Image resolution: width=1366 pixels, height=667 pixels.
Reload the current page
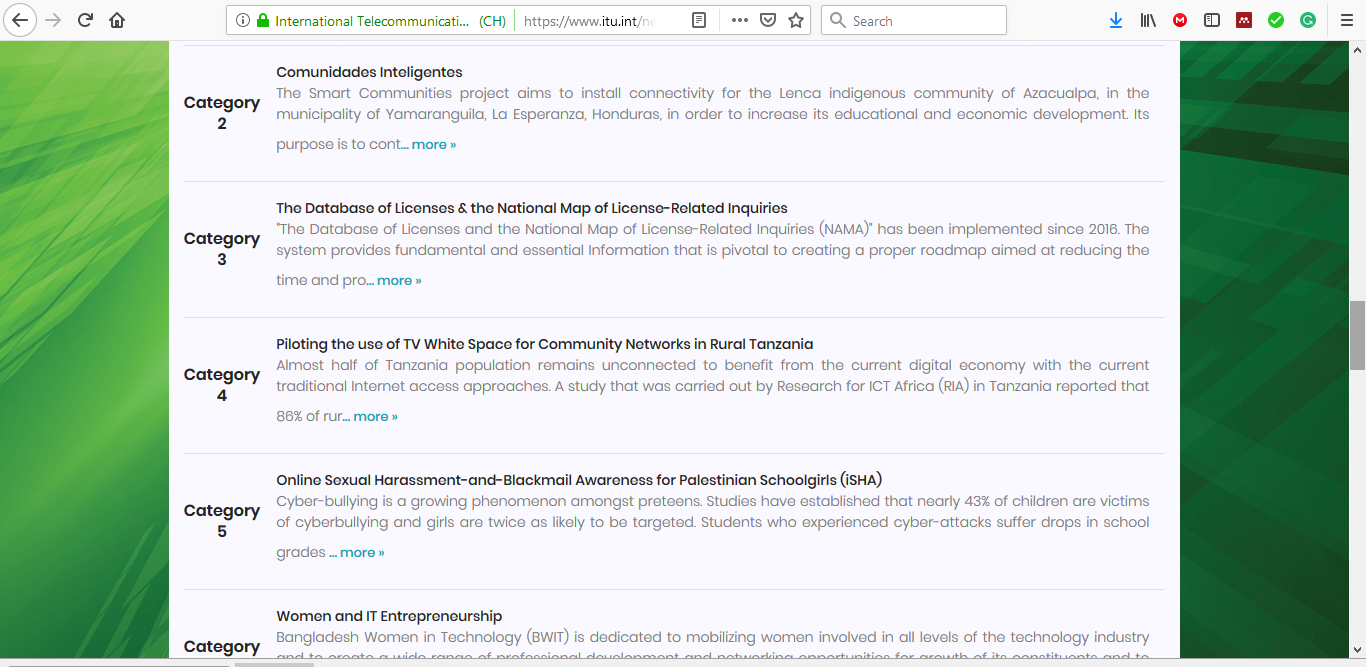point(85,20)
